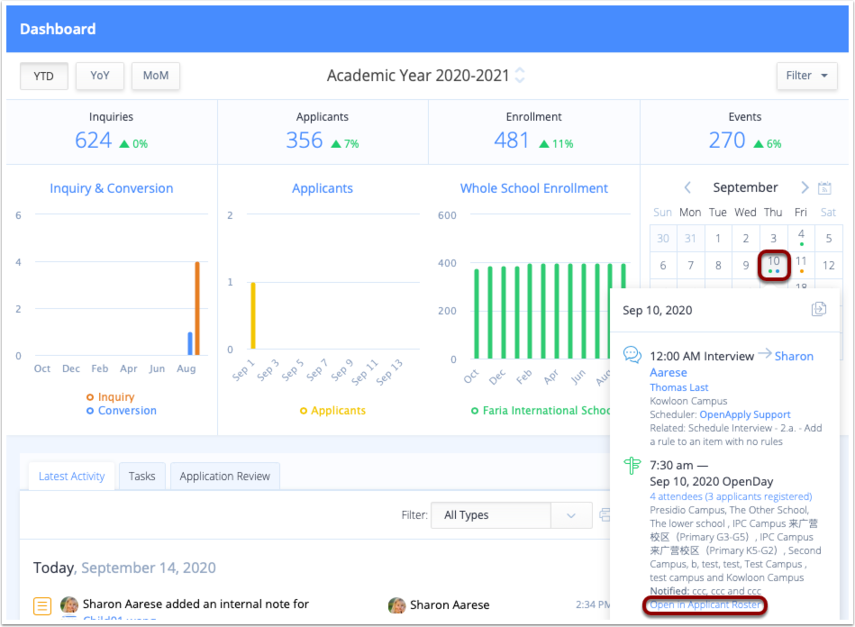The image size is (855, 627).
Task: Click the OpenDay signpost event icon
Action: pyautogui.click(x=632, y=466)
